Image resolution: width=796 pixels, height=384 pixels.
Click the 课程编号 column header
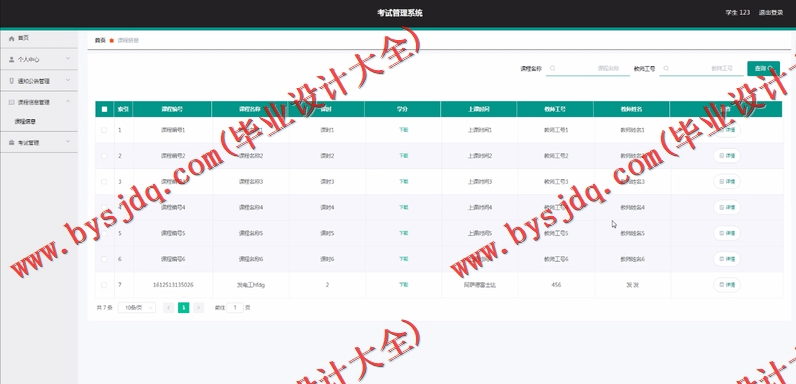point(172,109)
